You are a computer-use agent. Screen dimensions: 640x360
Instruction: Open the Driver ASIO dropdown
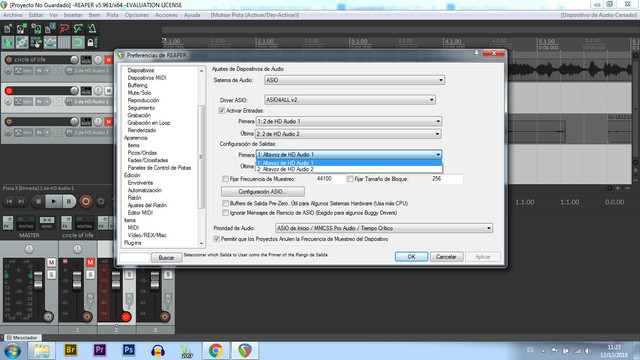click(x=350, y=100)
